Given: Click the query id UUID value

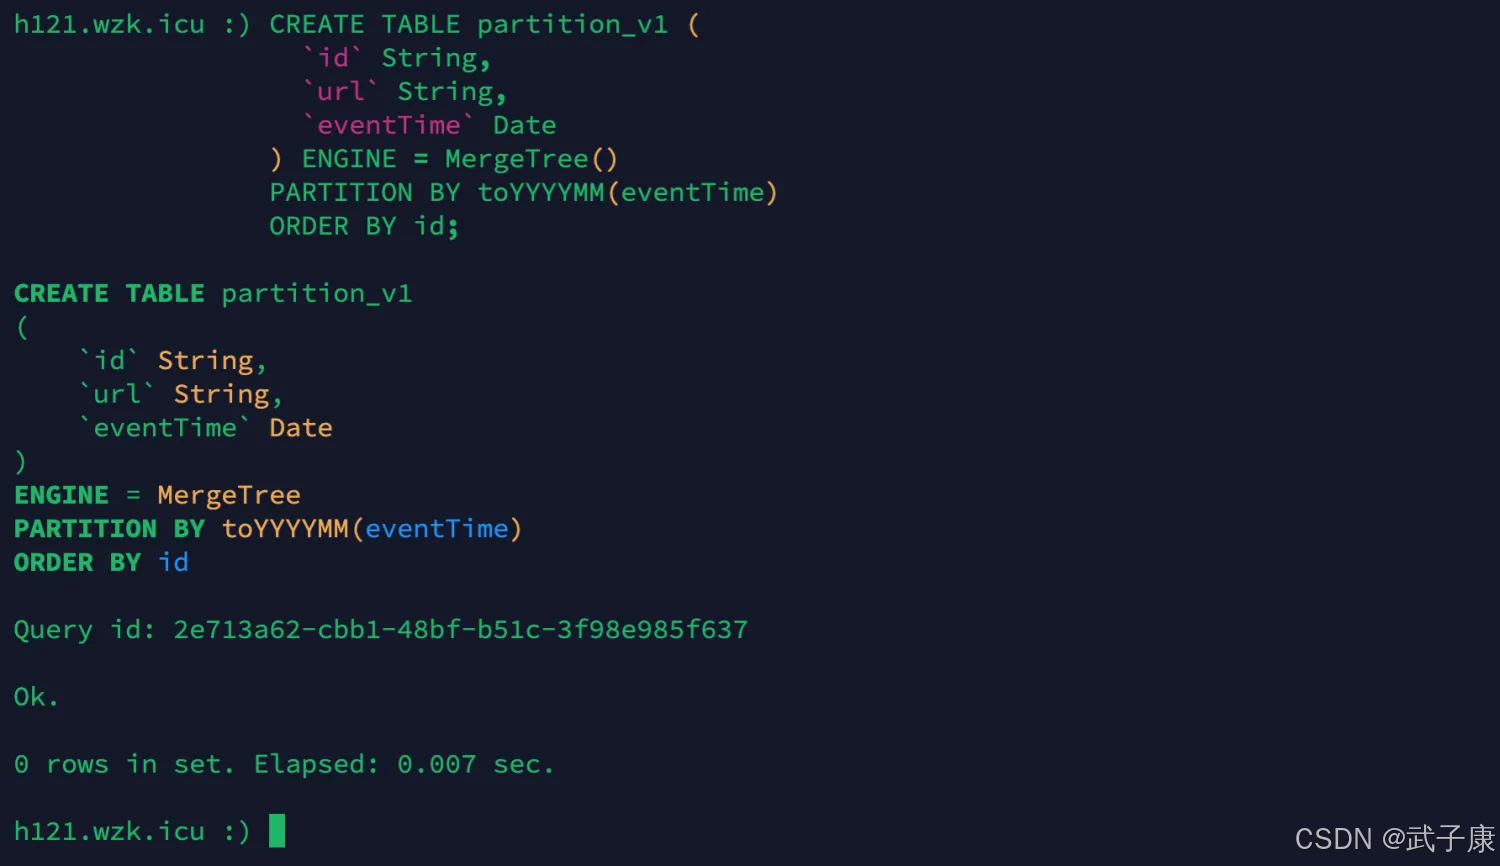Looking at the screenshot, I should pos(460,630).
